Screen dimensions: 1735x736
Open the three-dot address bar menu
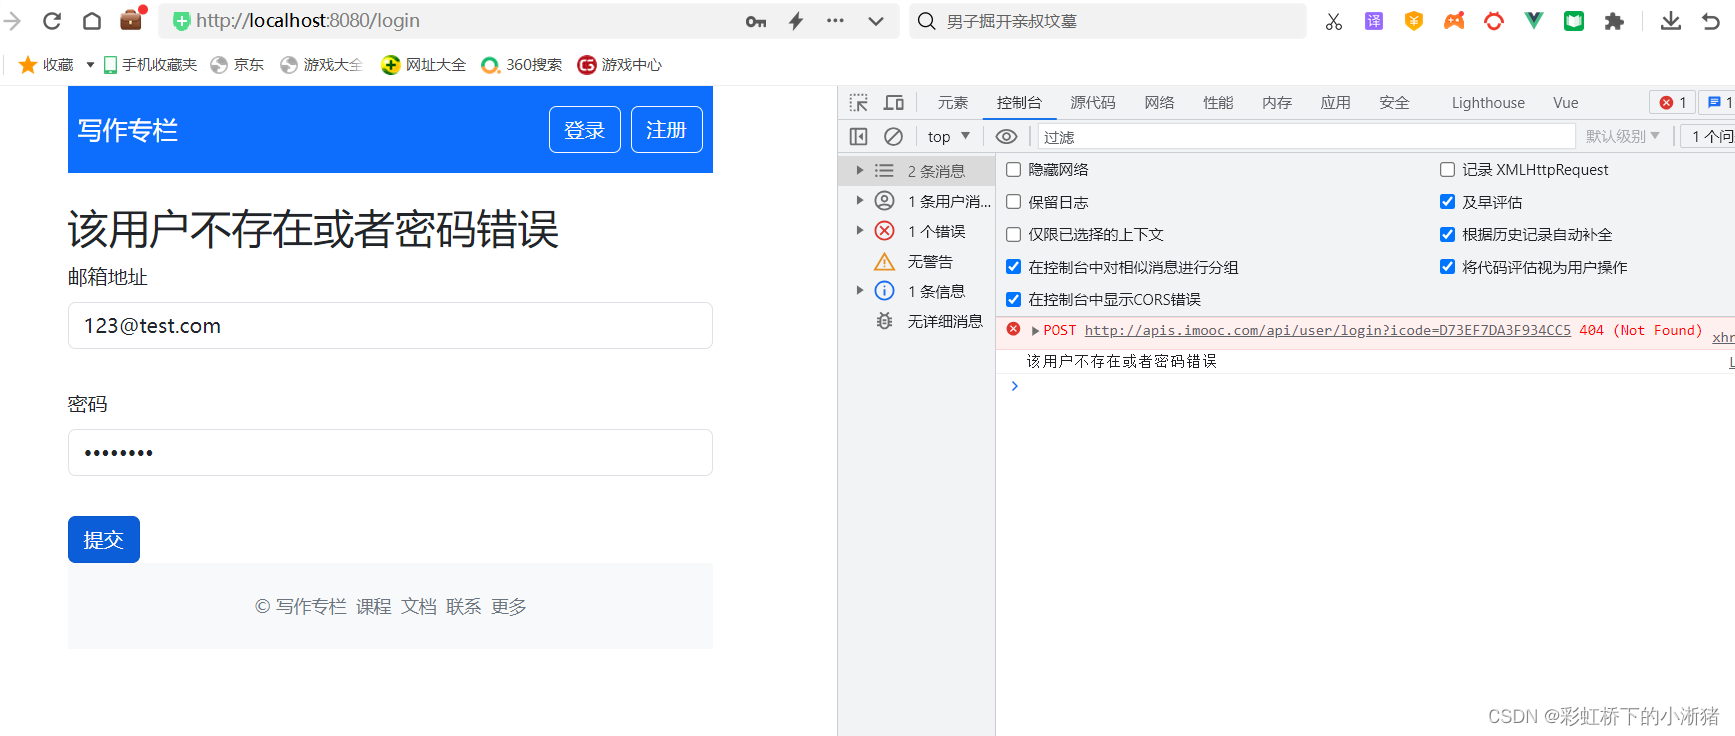[x=835, y=21]
